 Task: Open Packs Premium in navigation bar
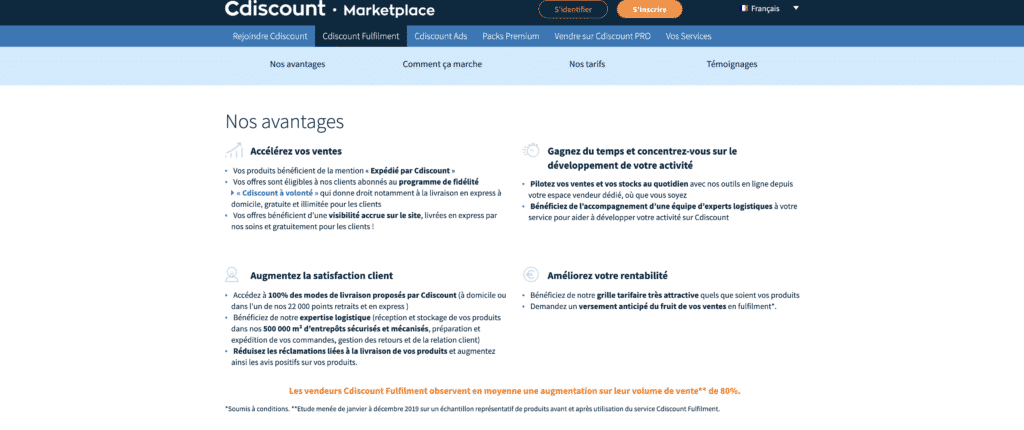tap(510, 36)
